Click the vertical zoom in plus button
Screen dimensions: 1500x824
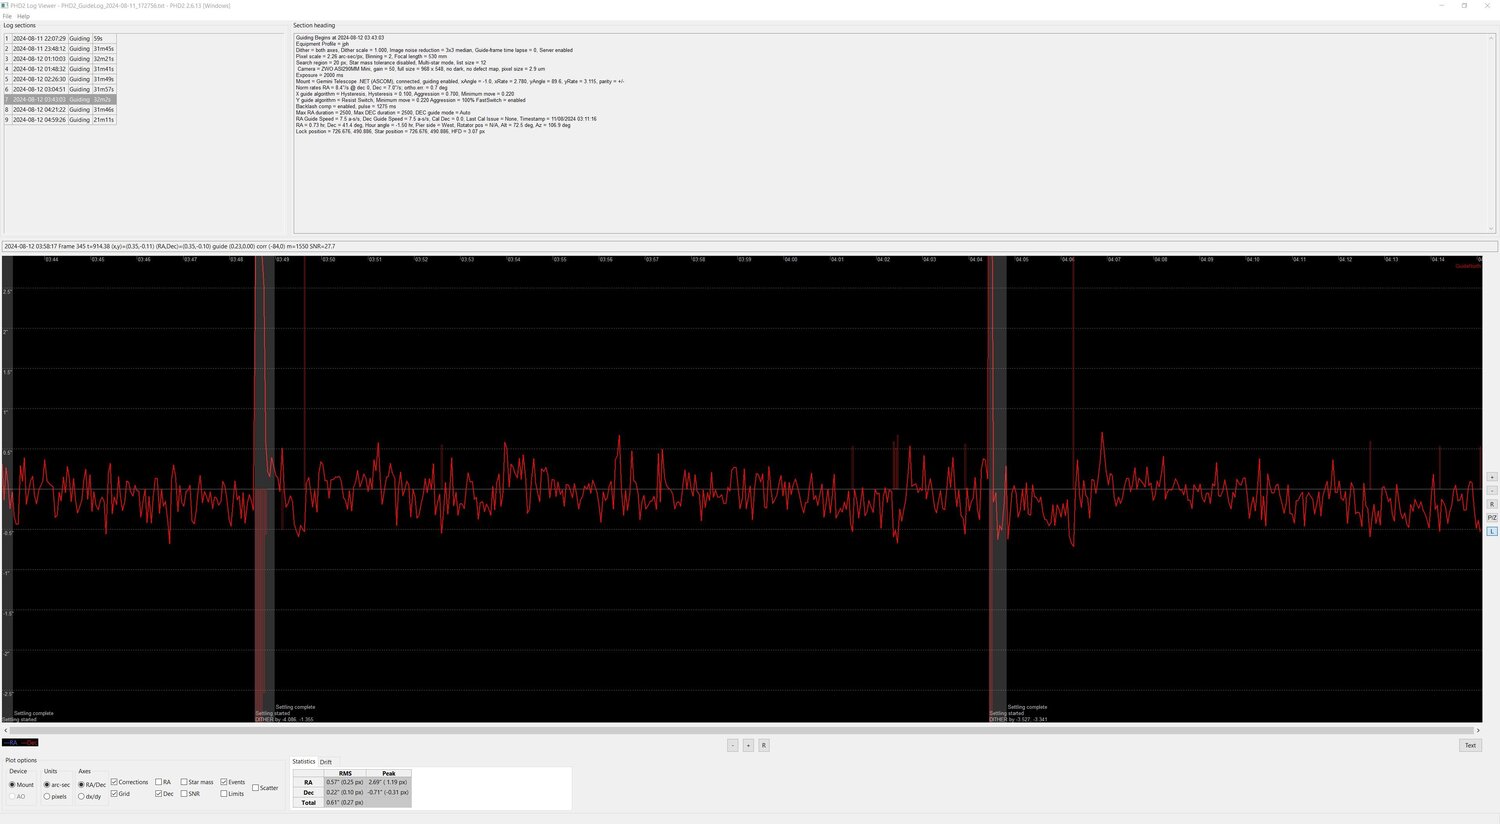point(1492,477)
